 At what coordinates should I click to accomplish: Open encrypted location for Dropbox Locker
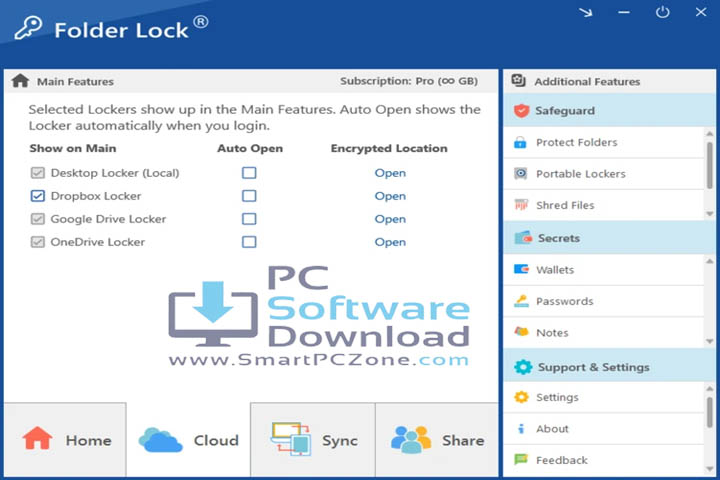coord(390,196)
